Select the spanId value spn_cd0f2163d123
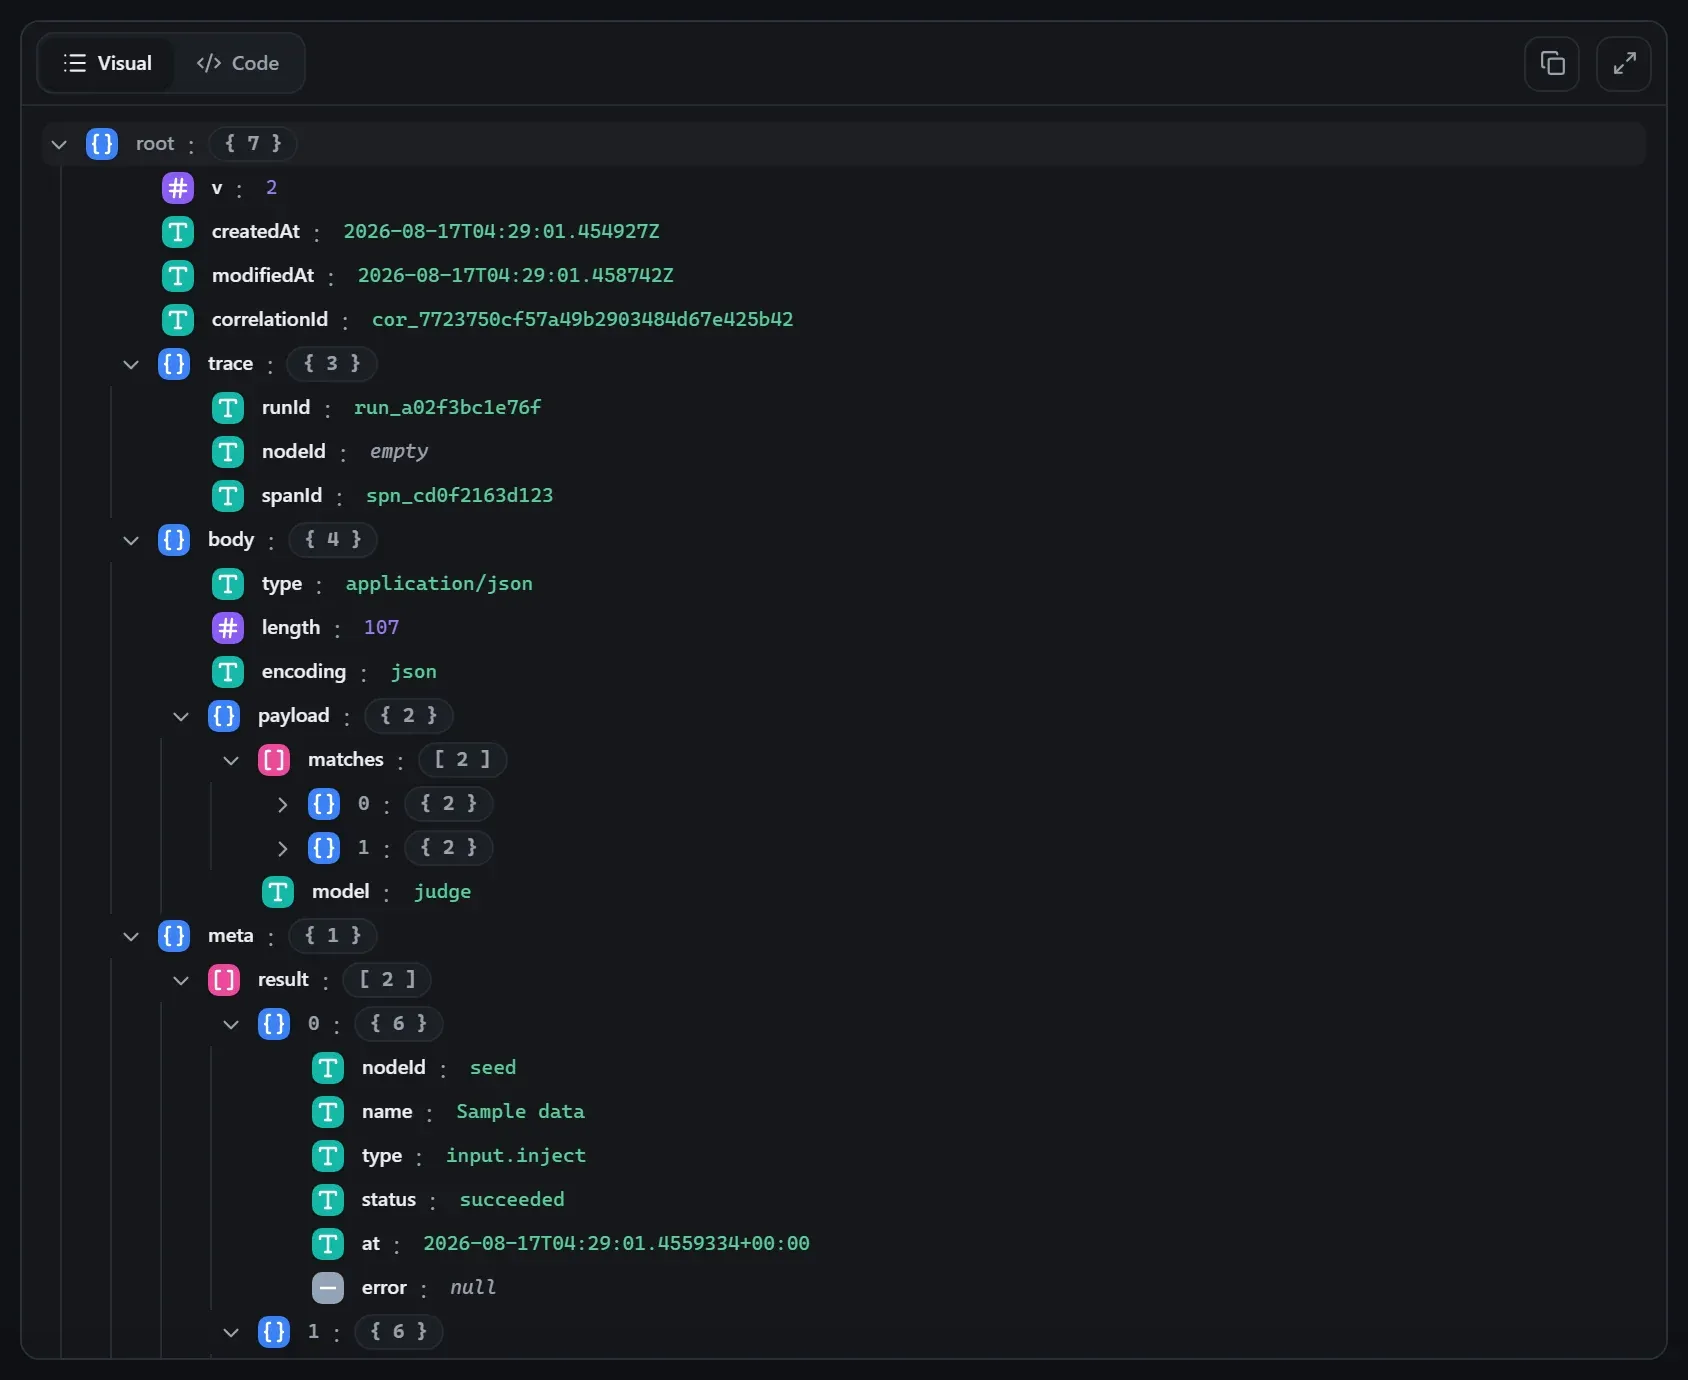Screen dimensions: 1688x1380 point(459,496)
